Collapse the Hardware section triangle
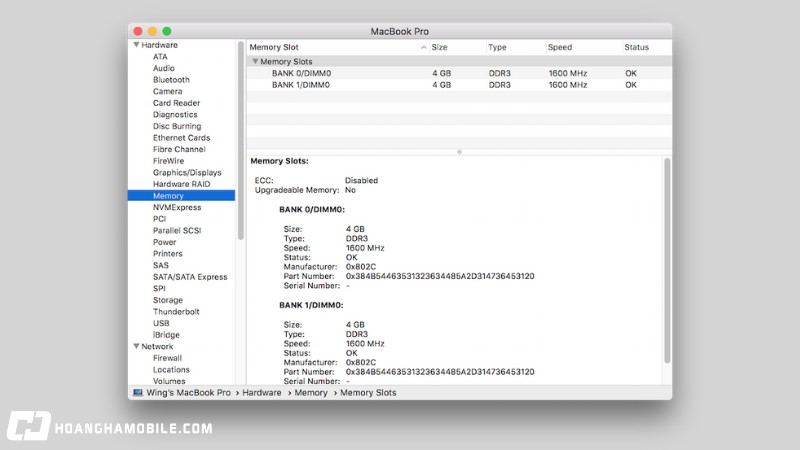This screenshot has height=450, width=800. click(137, 45)
